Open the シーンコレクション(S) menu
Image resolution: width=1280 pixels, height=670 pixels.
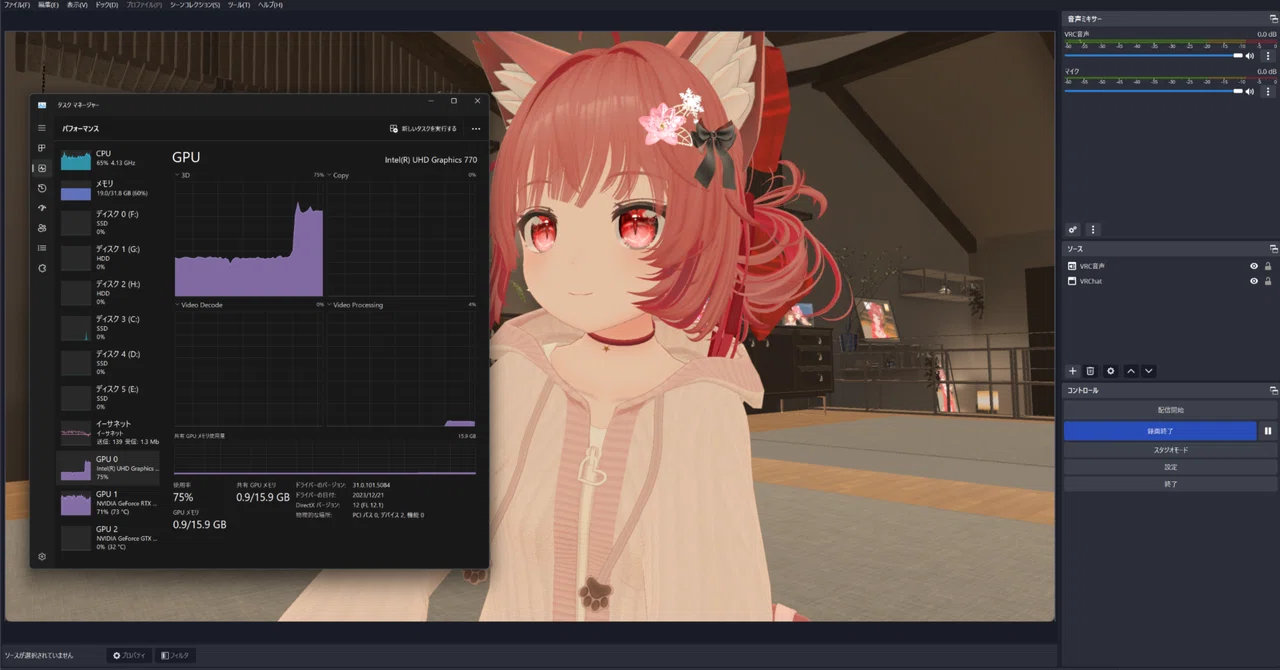pyautogui.click(x=195, y=5)
